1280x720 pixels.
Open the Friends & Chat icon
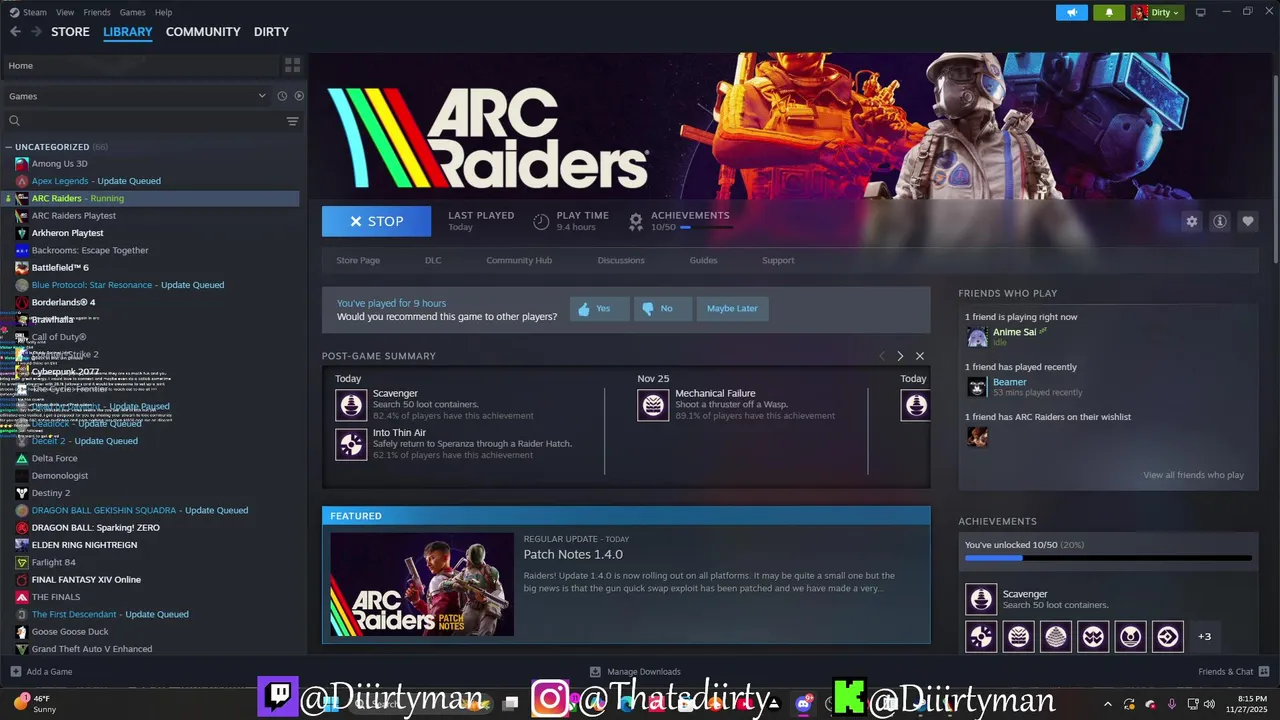click(1264, 671)
